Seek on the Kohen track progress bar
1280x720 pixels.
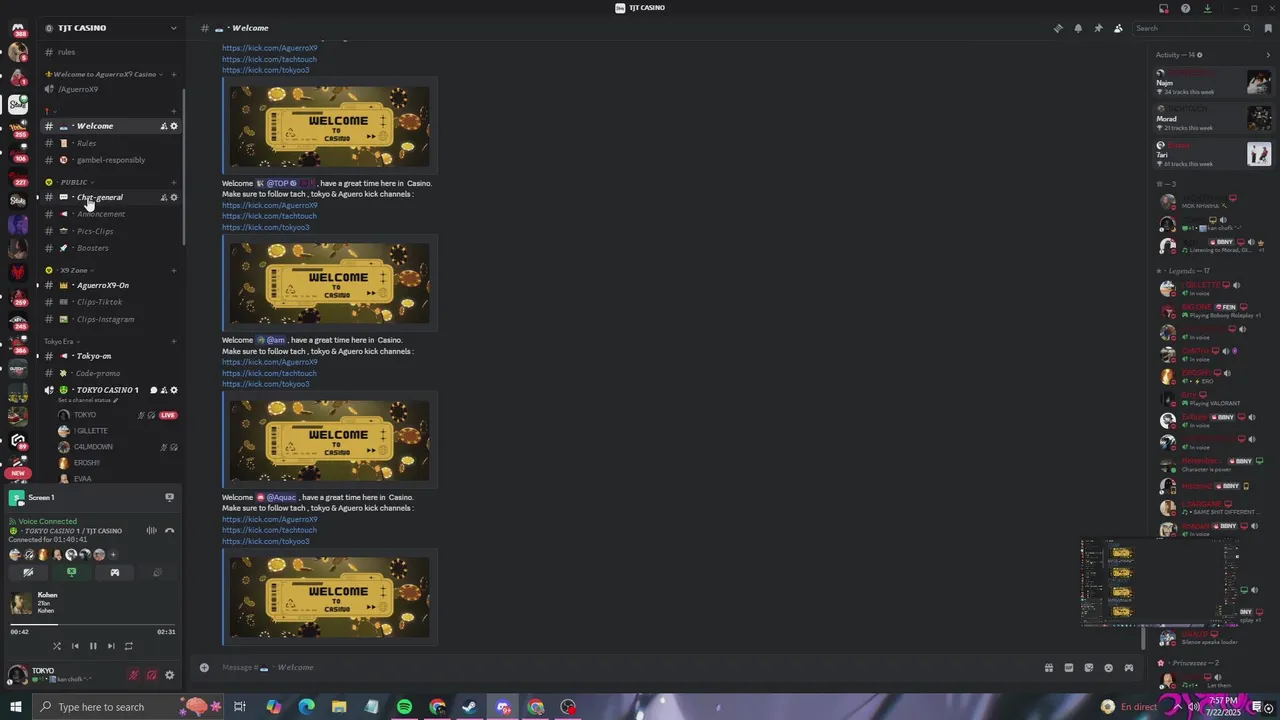(93, 626)
